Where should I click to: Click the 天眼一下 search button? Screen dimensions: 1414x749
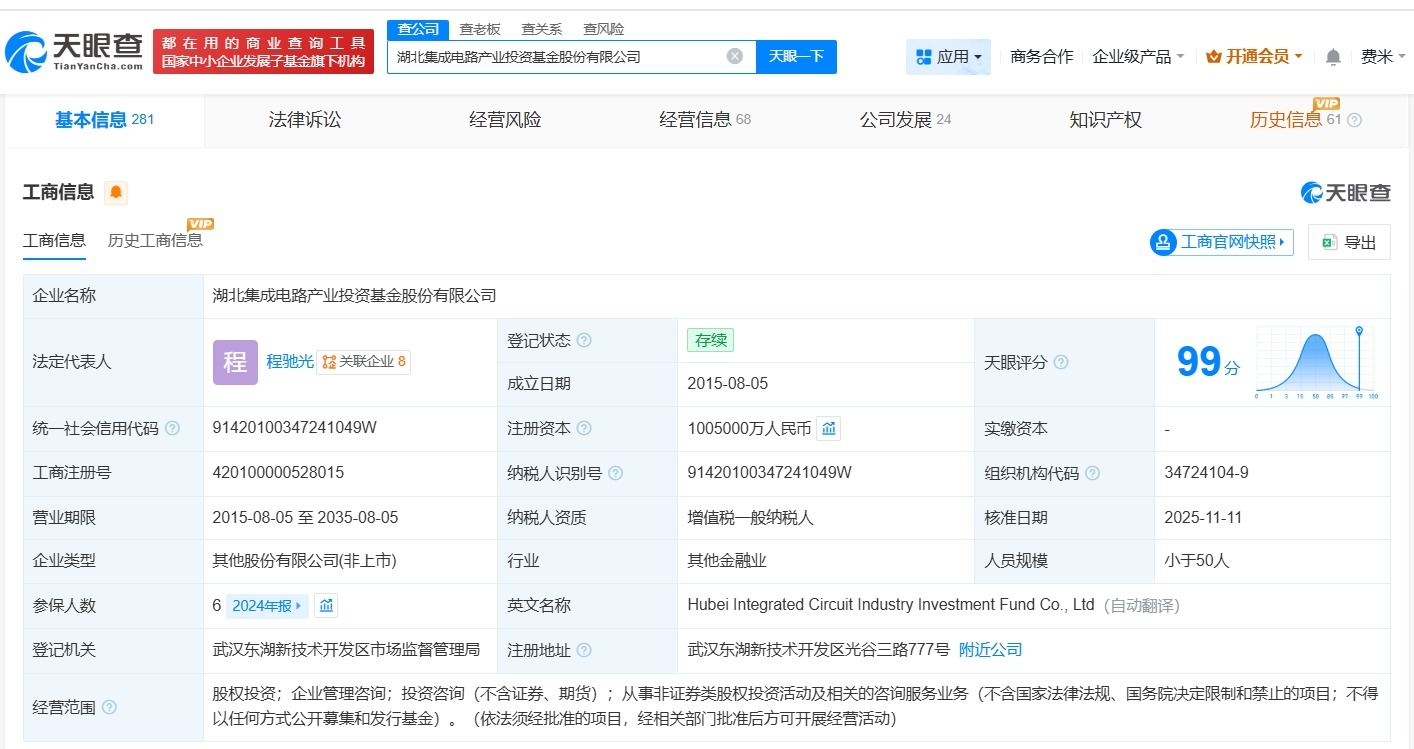pos(796,57)
